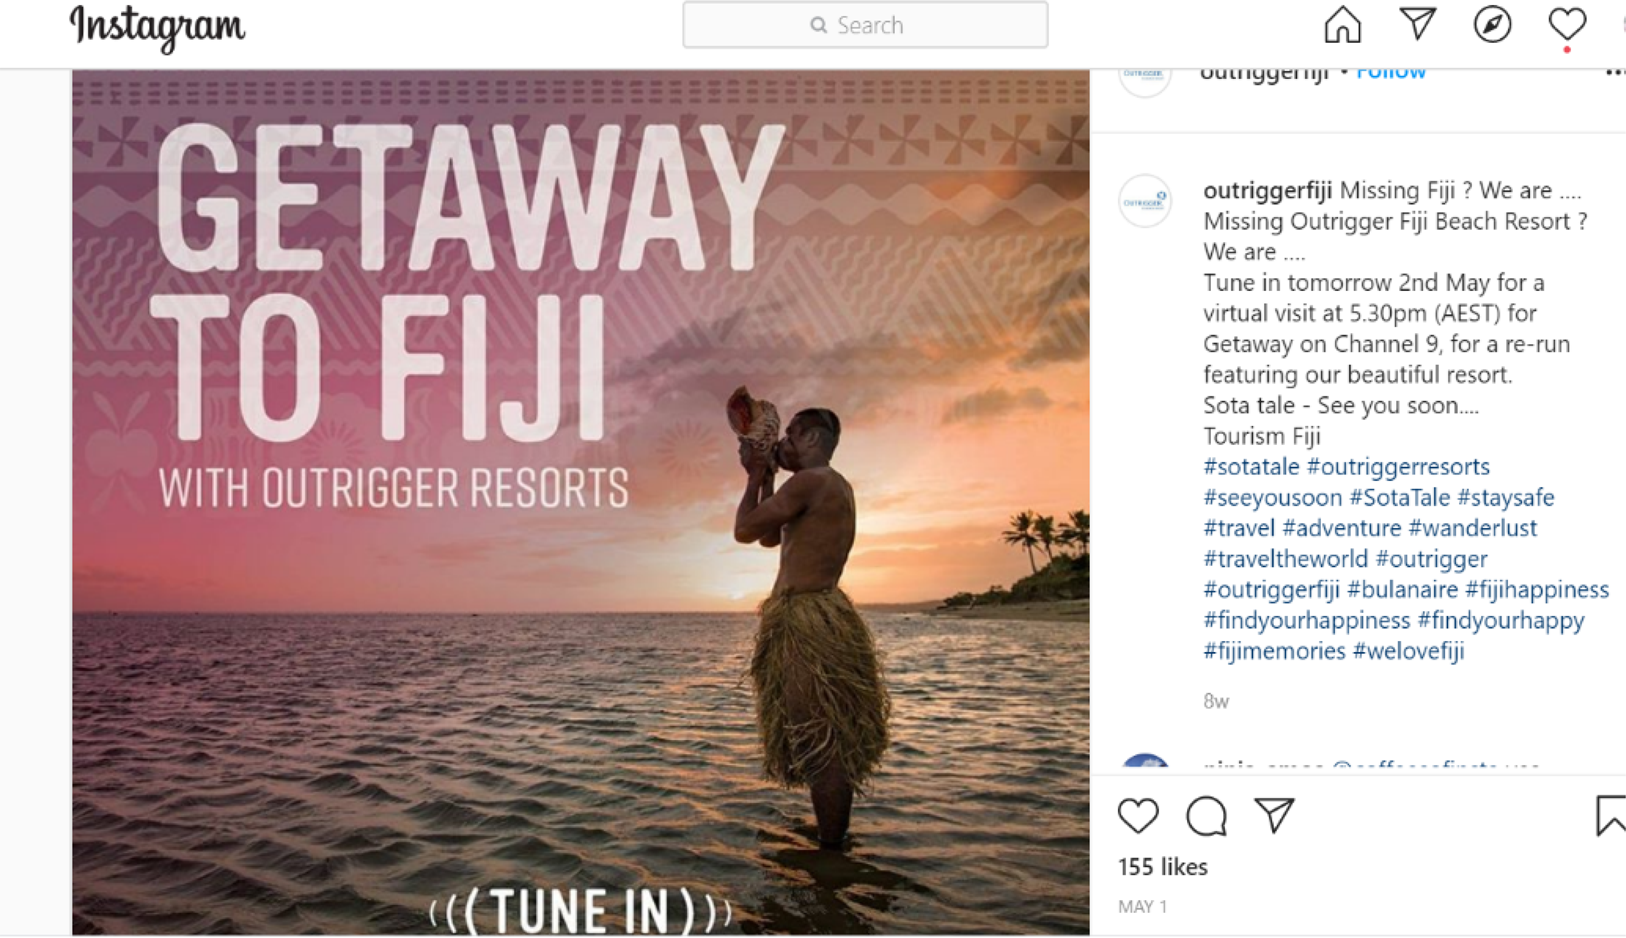The height and width of the screenshot is (938, 1626).
Task: Open activity heart icon in header
Action: coord(1567,25)
